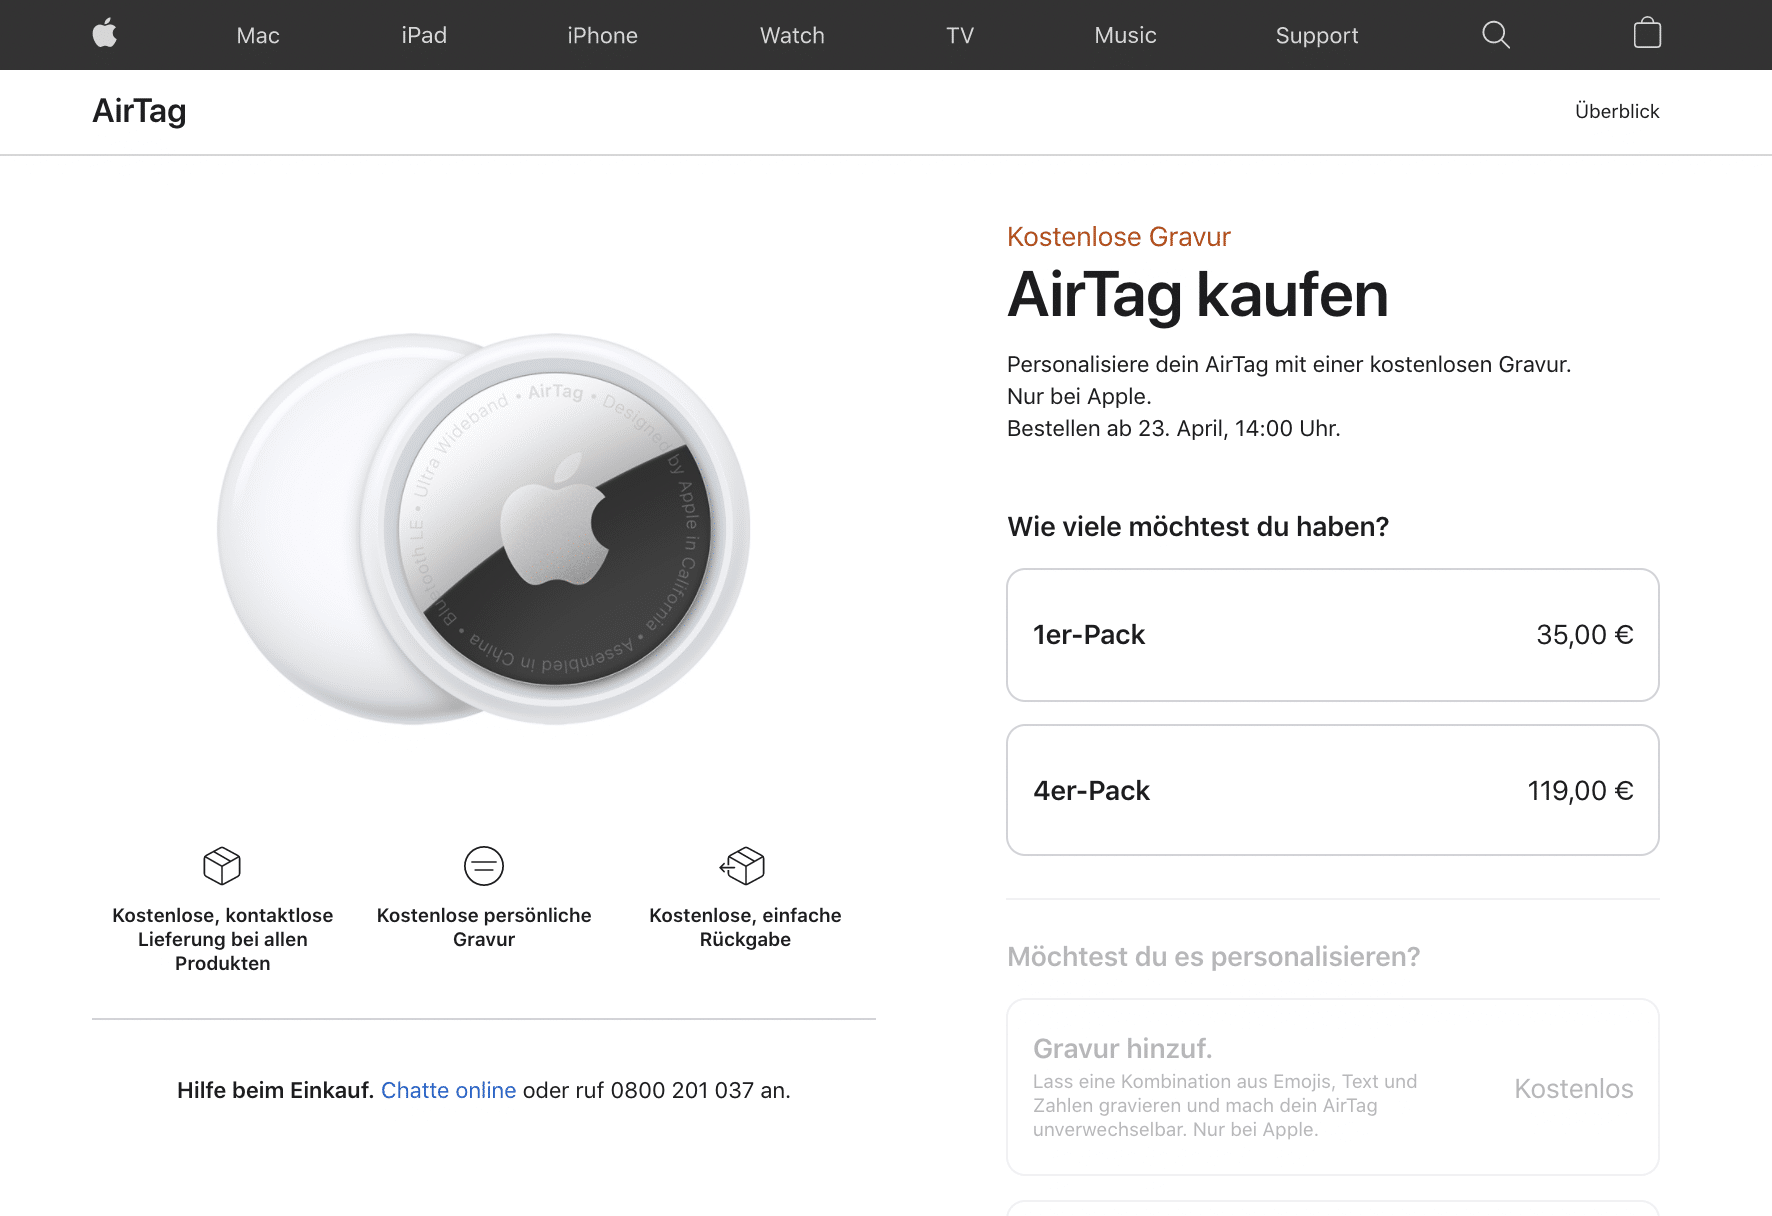
Task: Go to the iPhone menu item
Action: (x=602, y=36)
